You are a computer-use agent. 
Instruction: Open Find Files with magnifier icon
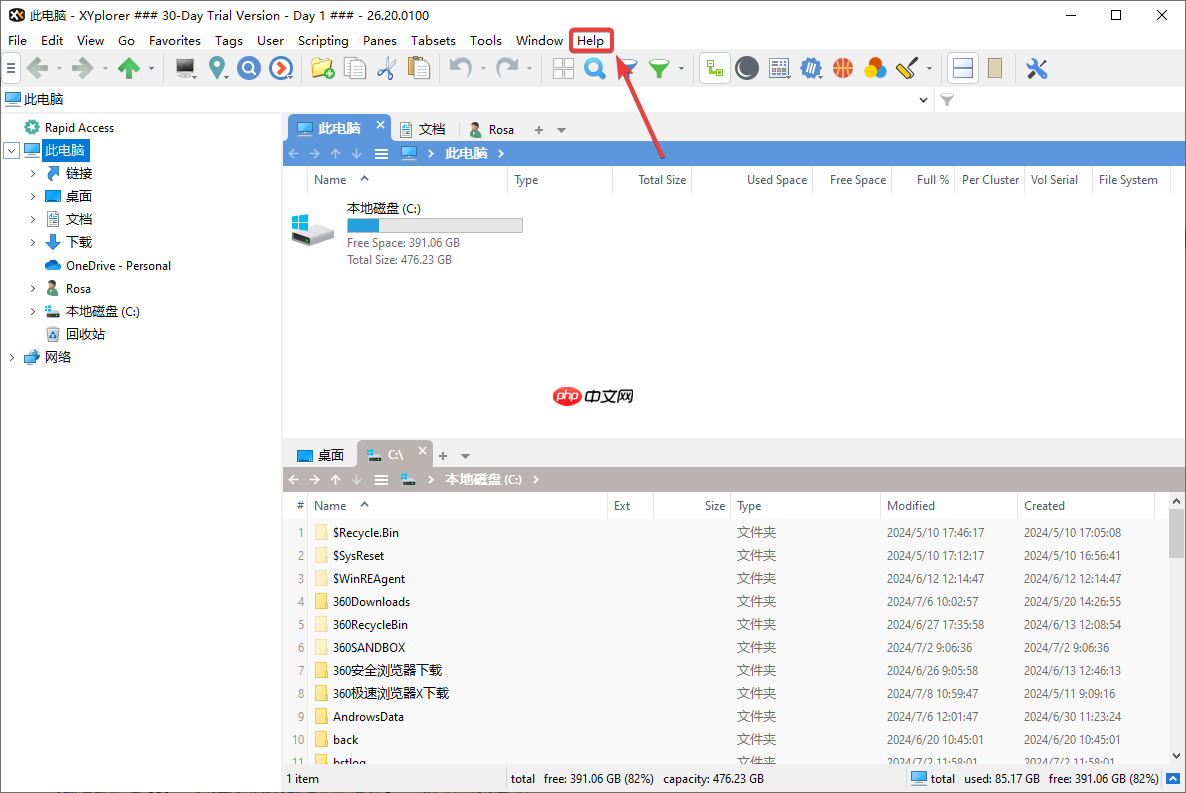pyautogui.click(x=595, y=68)
